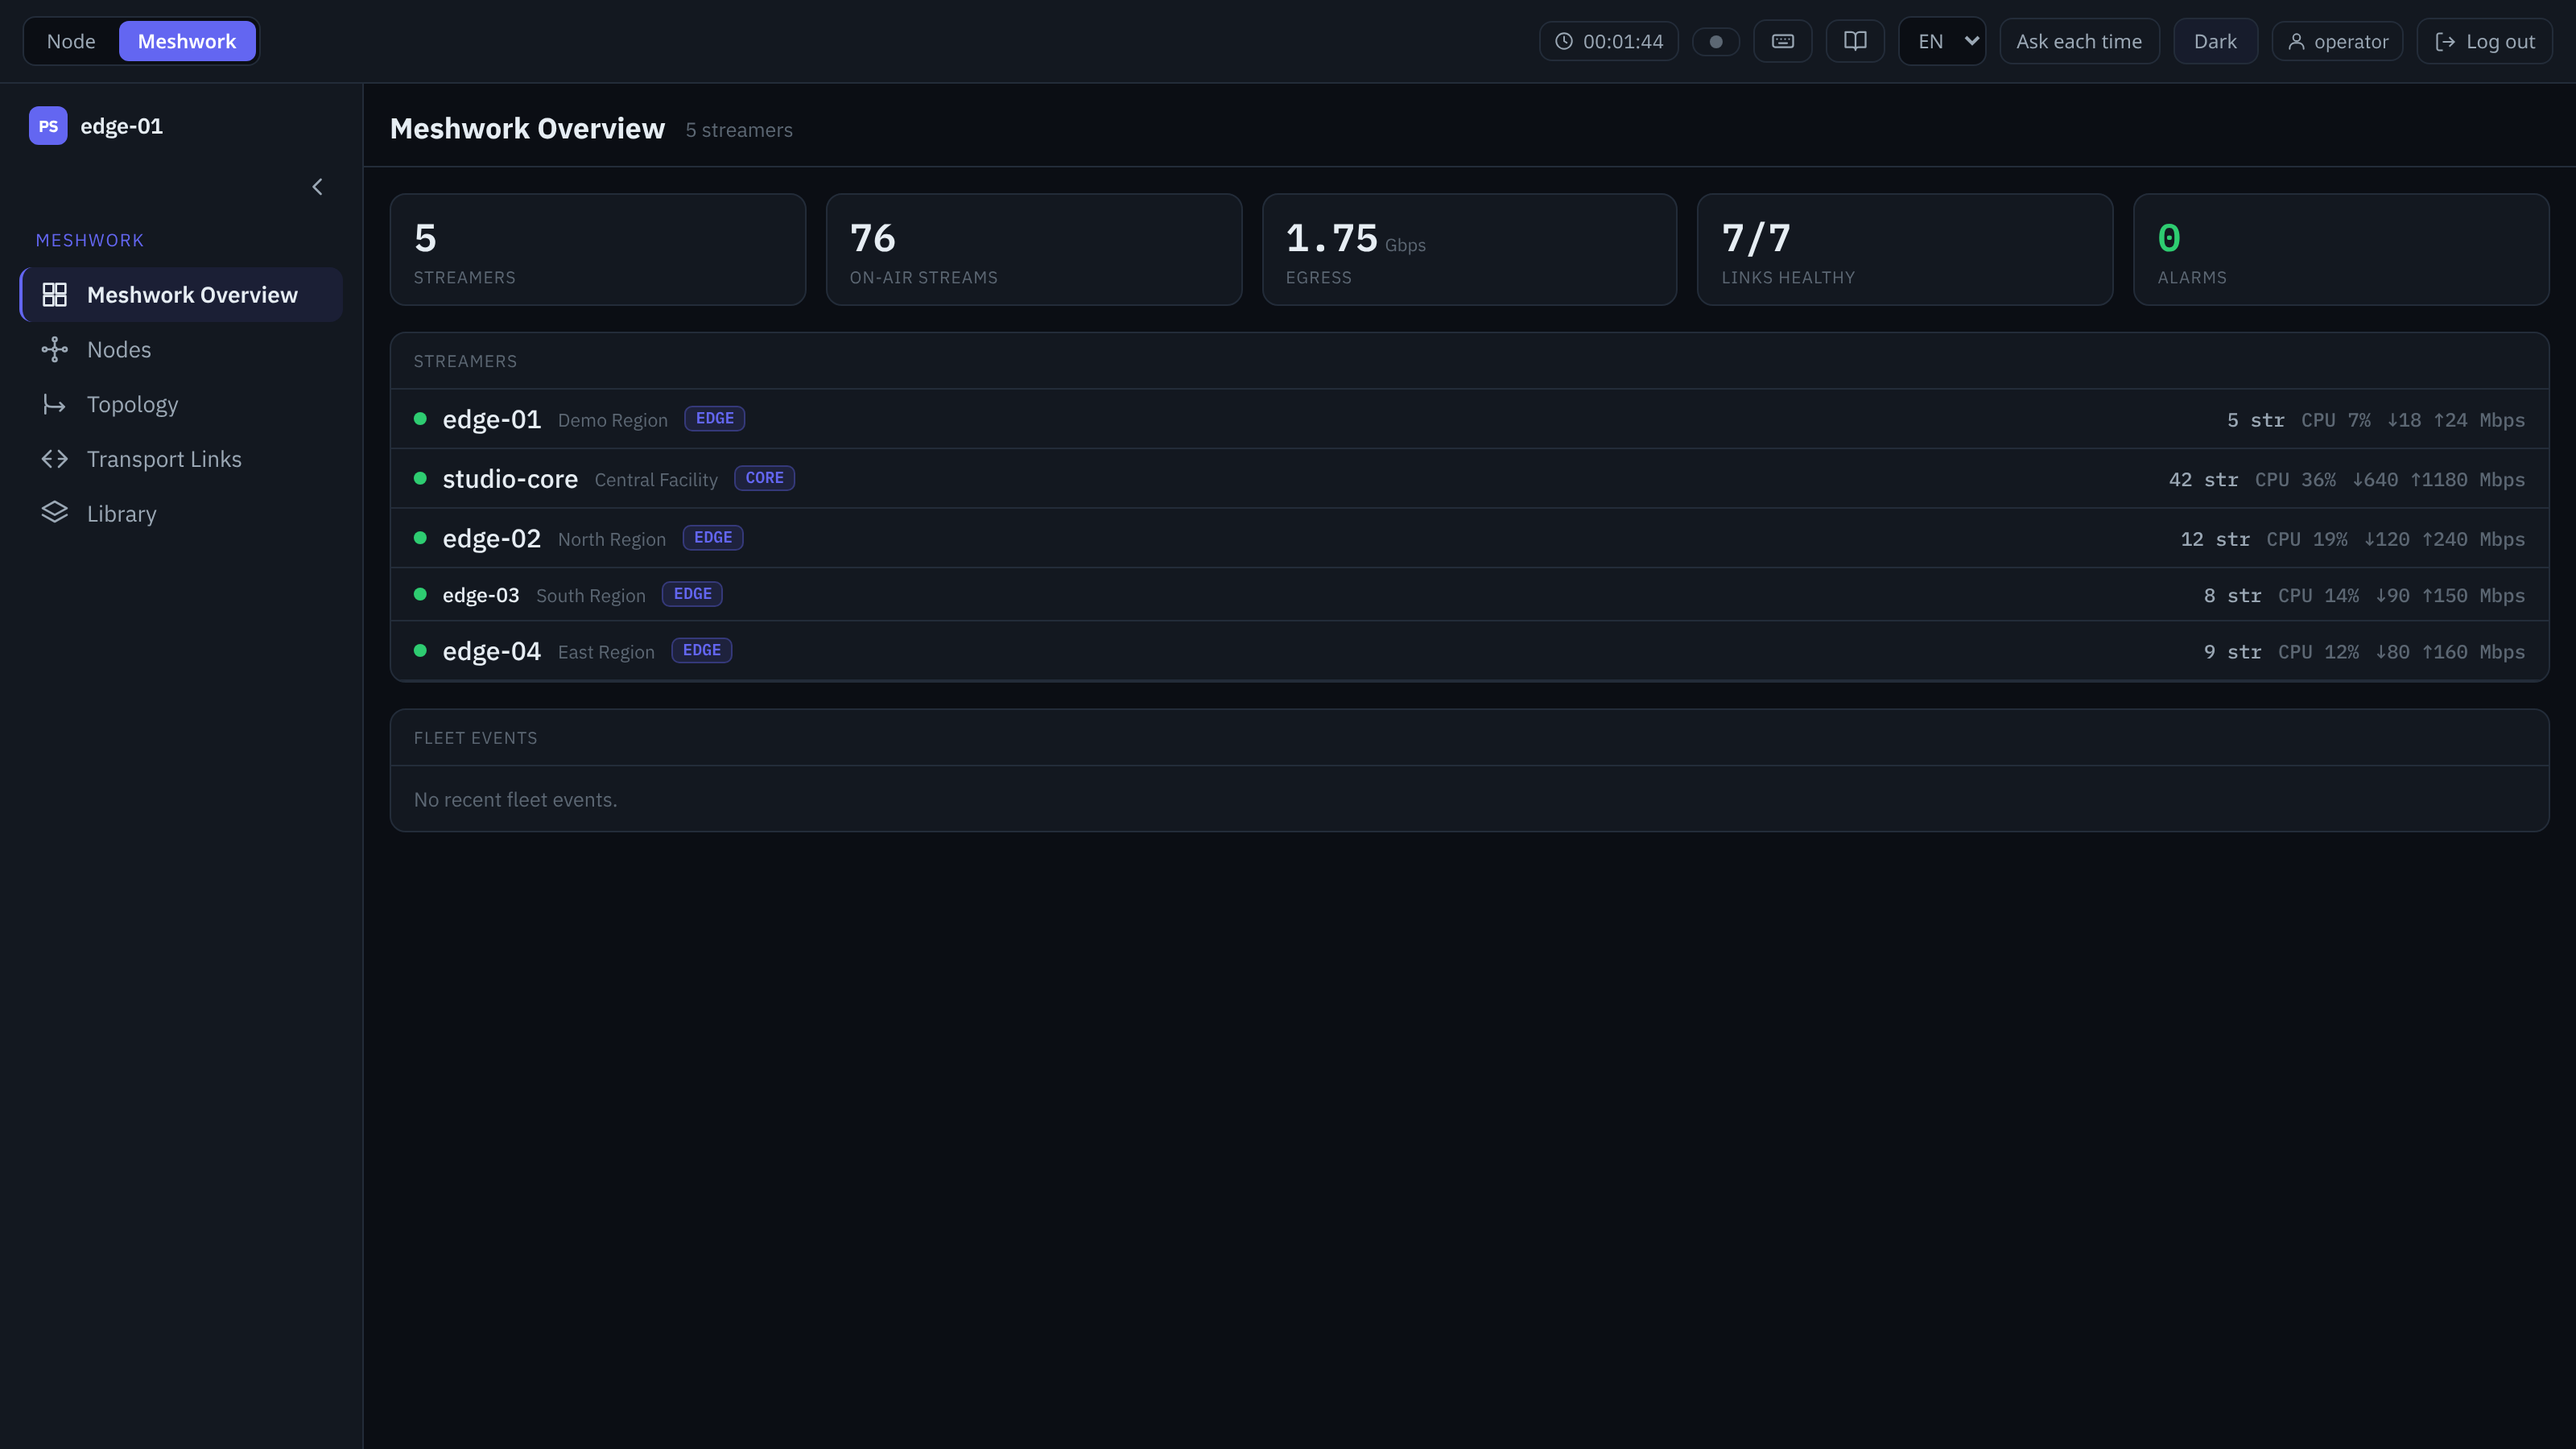Open the EN language dropdown
The height and width of the screenshot is (1449, 2576).
click(x=1942, y=41)
